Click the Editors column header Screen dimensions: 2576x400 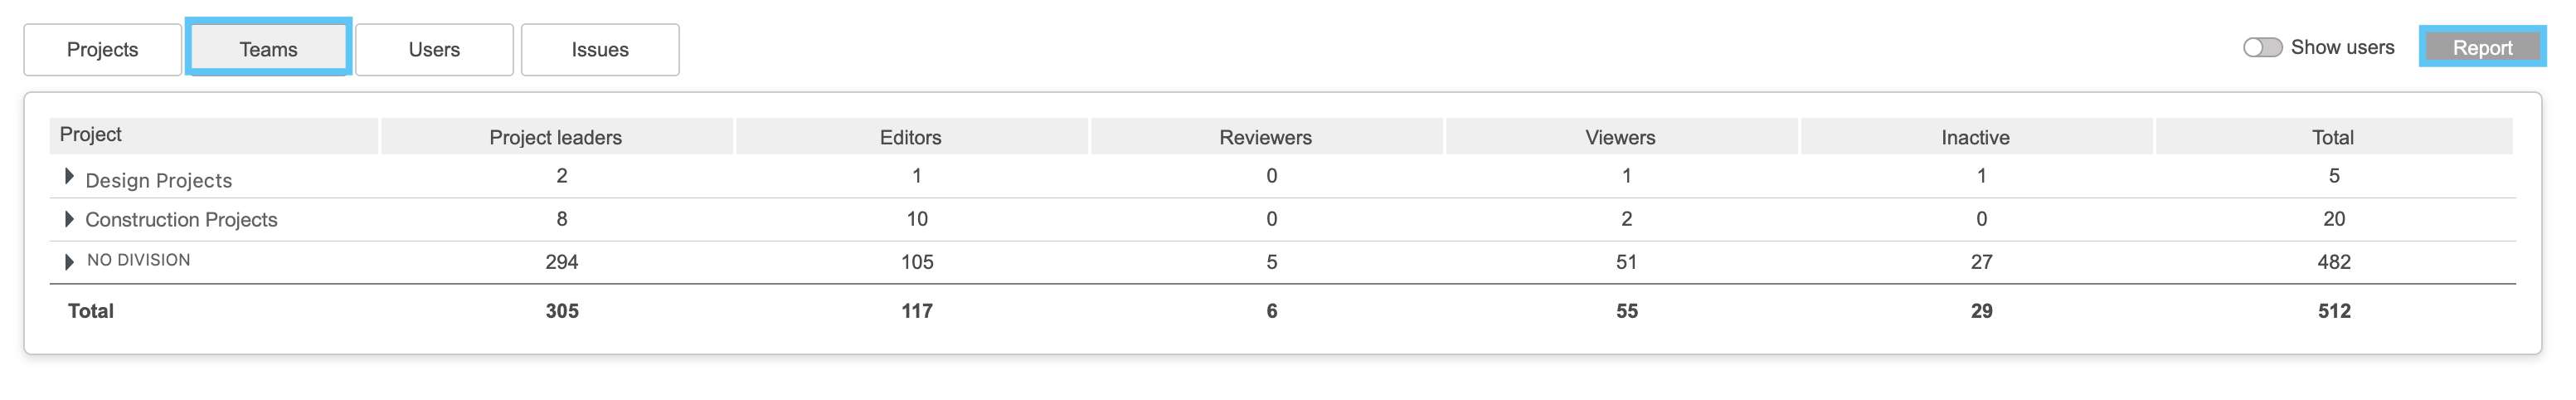911,137
